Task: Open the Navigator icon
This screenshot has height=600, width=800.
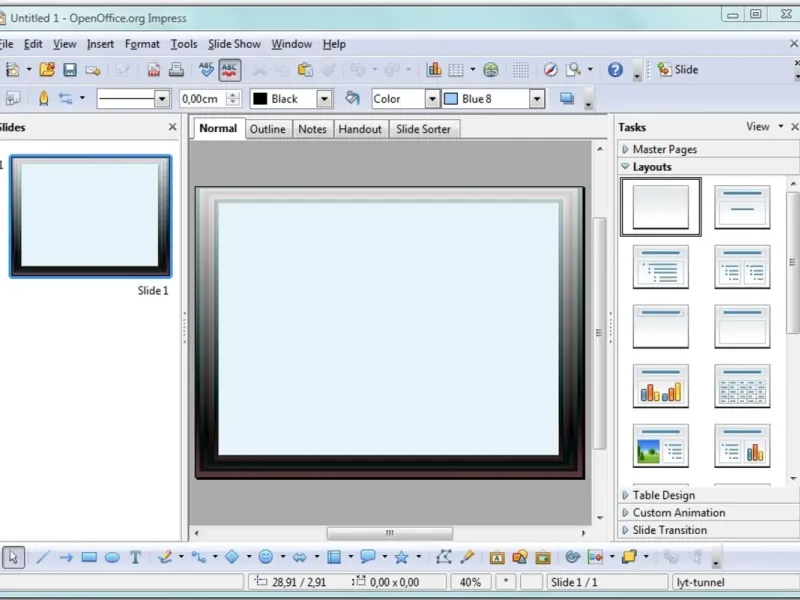Action: coord(551,69)
